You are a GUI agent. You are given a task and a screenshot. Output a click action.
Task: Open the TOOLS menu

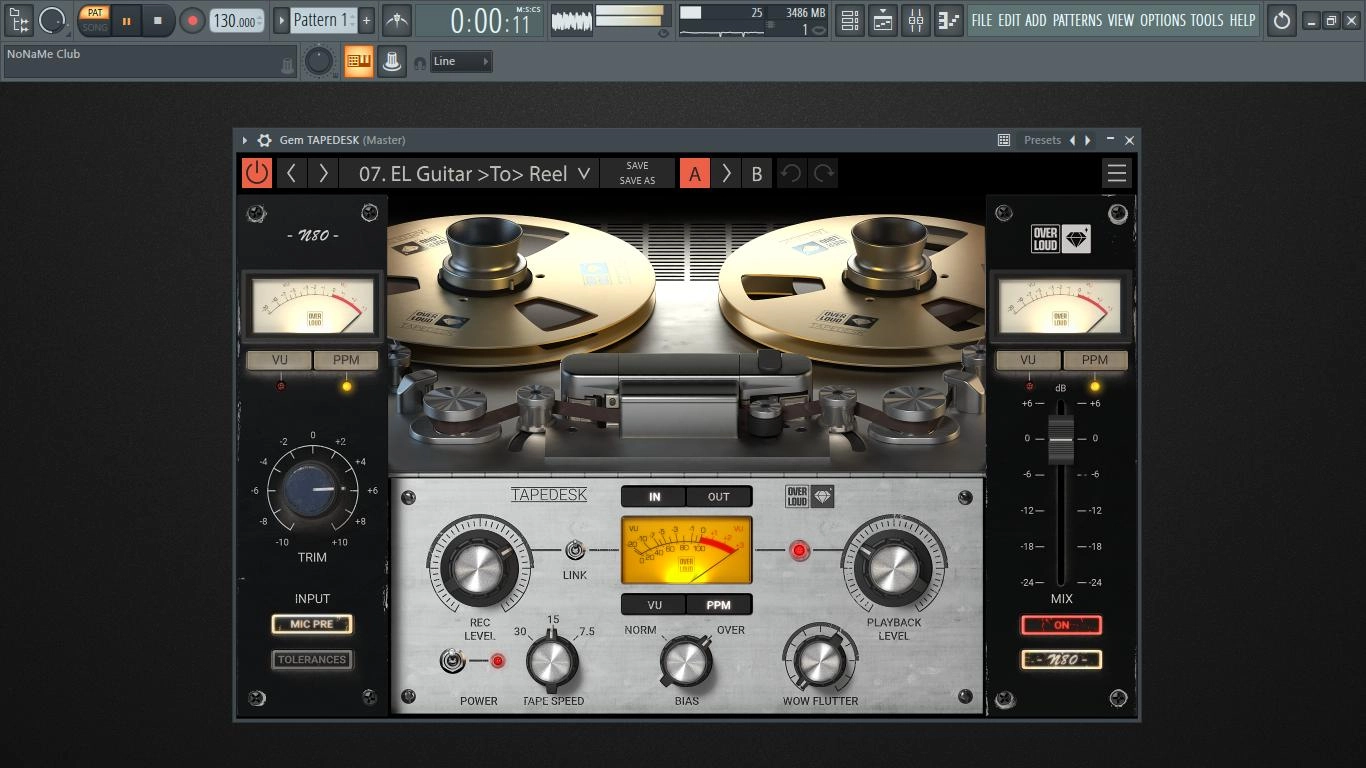click(1207, 20)
